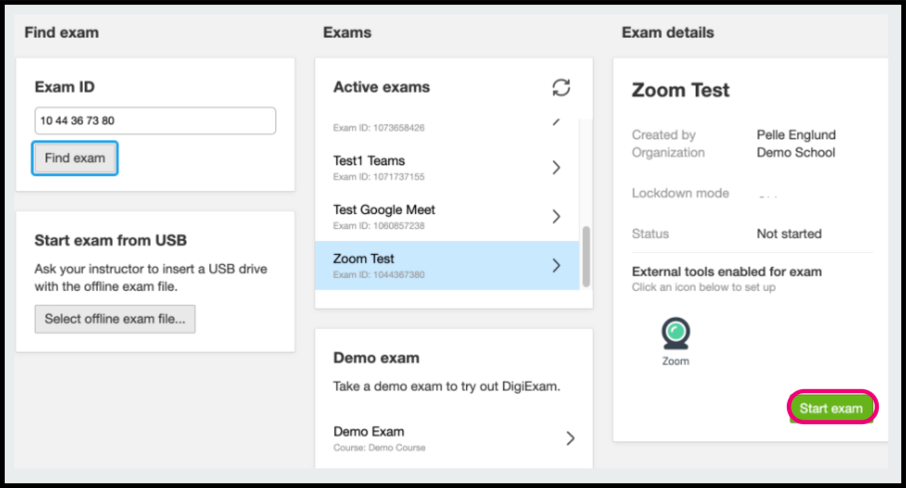Image resolution: width=906 pixels, height=488 pixels.
Task: Focus the Exam ID input field
Action: (155, 121)
